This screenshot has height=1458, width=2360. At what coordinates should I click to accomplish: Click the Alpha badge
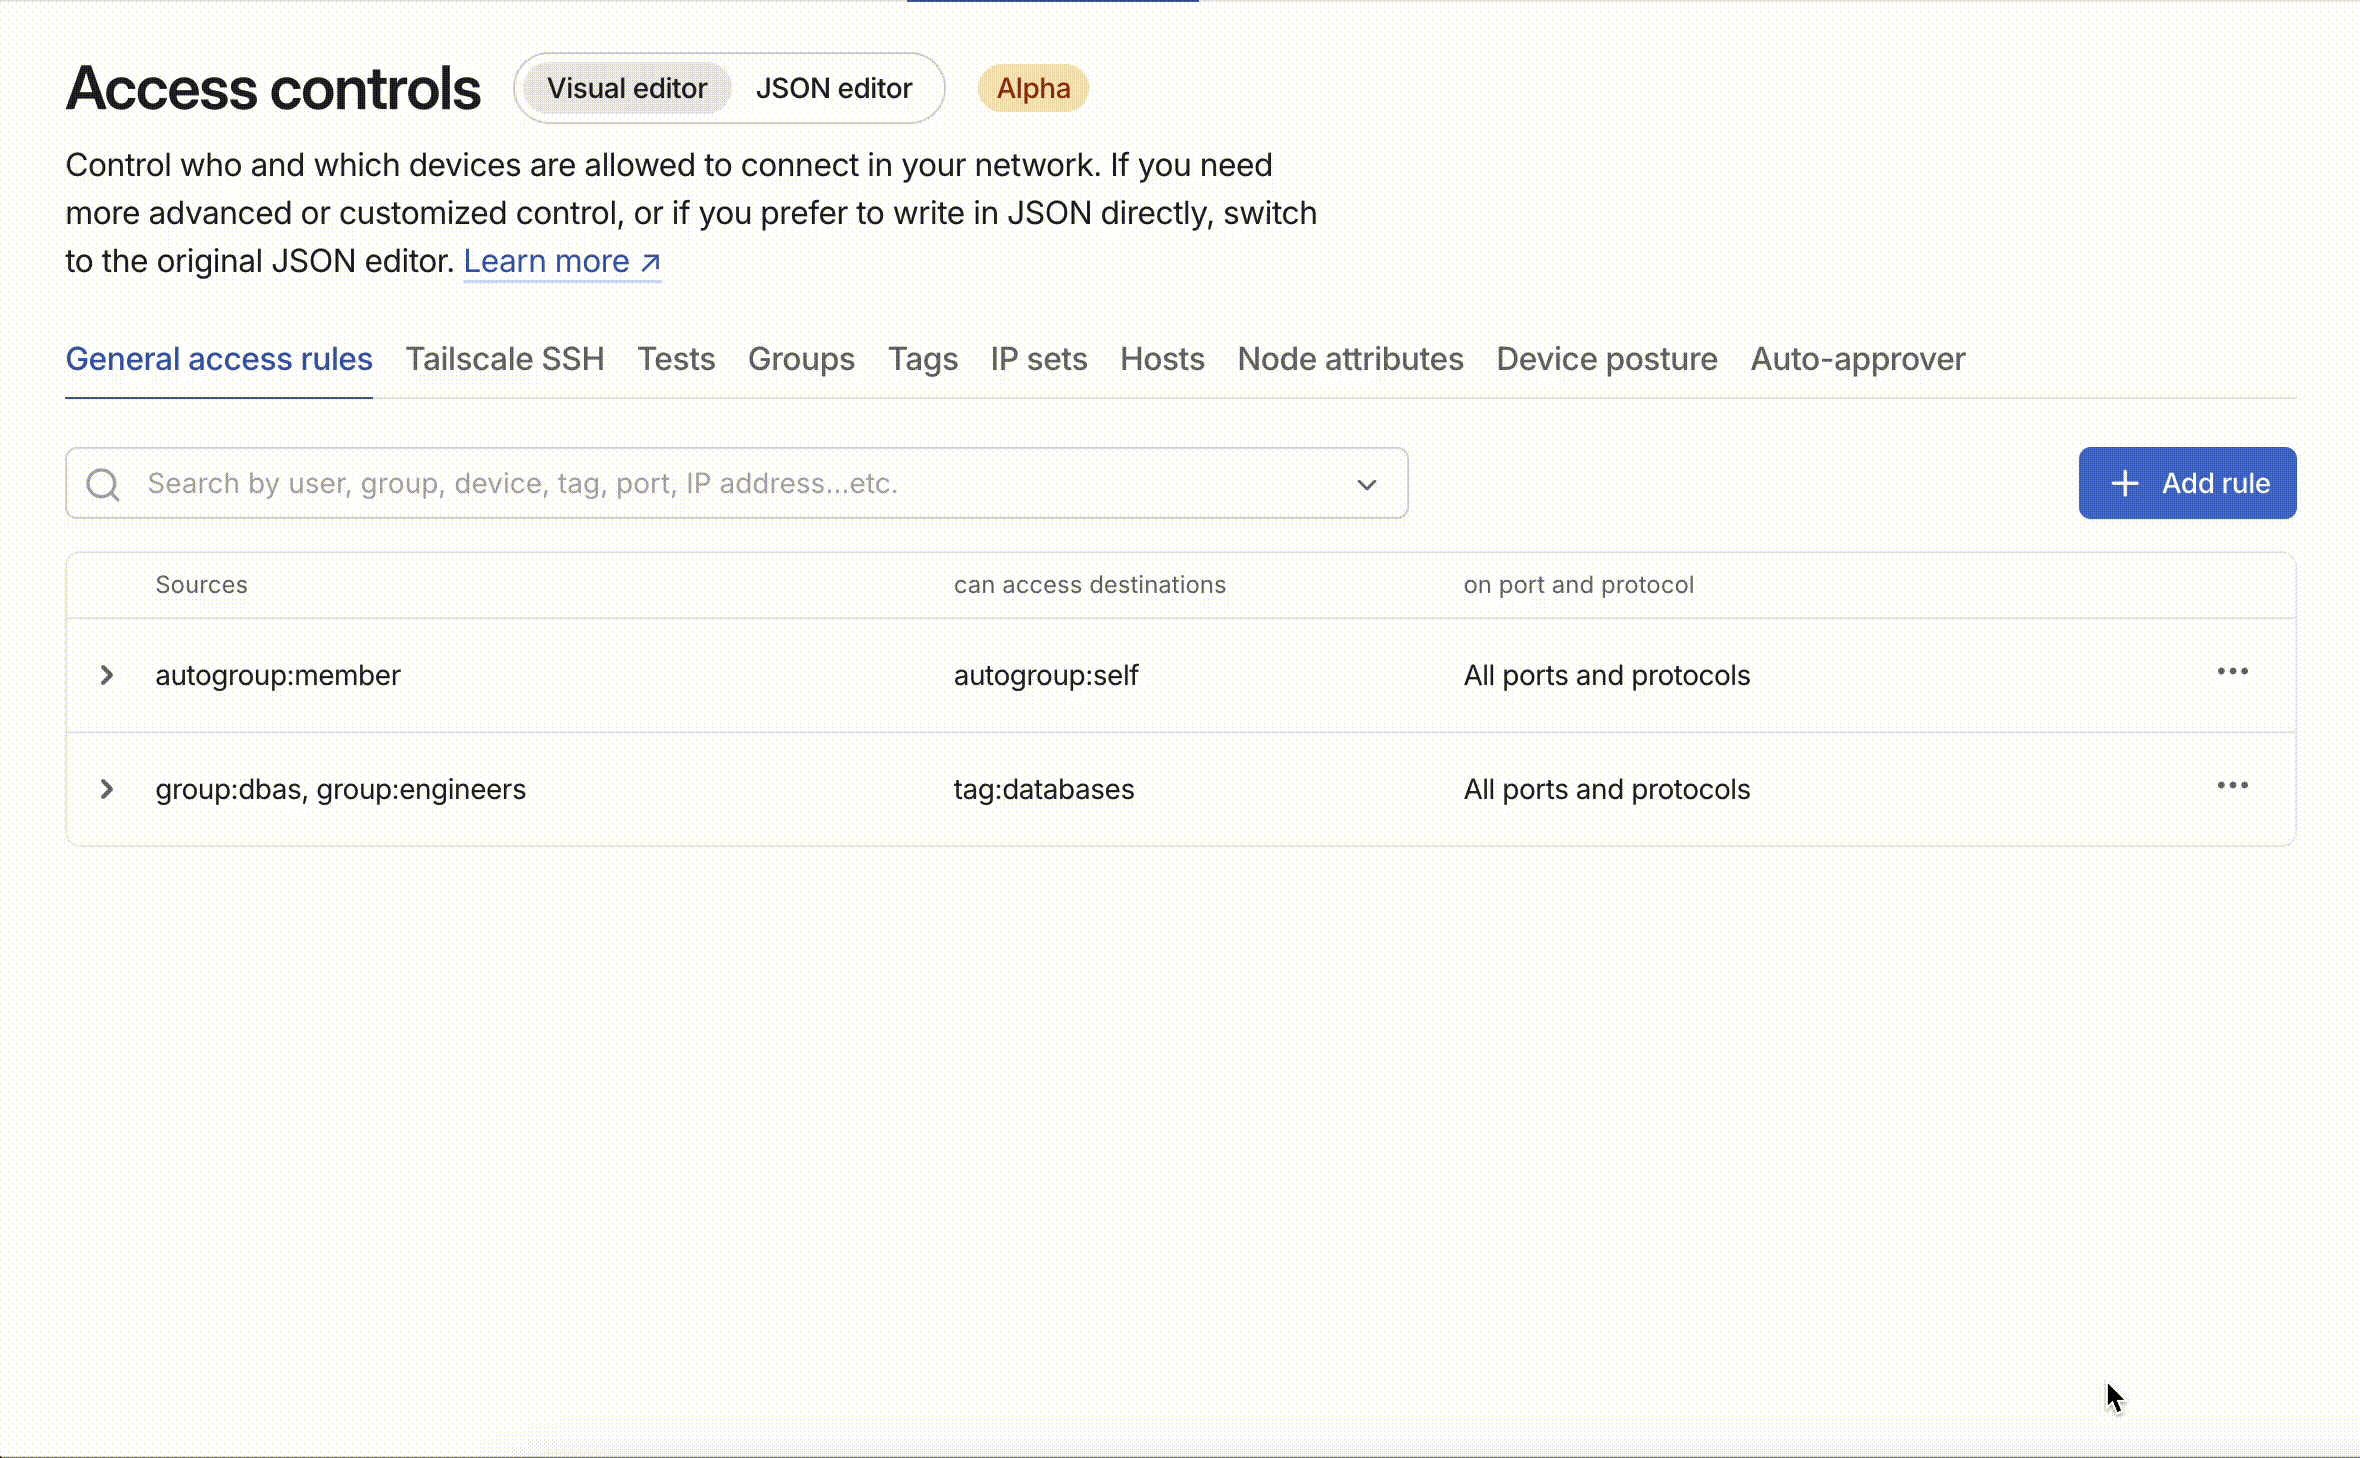tap(1033, 88)
